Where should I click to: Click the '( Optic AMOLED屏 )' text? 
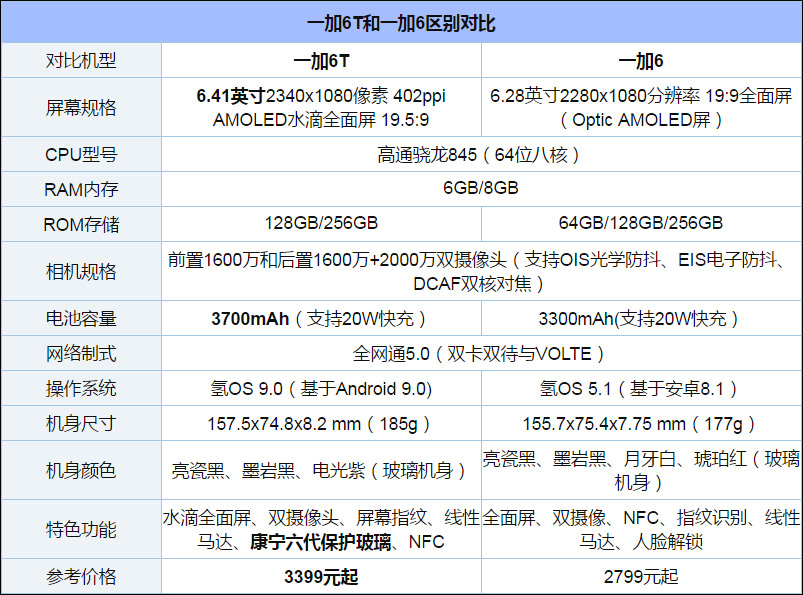(641, 120)
